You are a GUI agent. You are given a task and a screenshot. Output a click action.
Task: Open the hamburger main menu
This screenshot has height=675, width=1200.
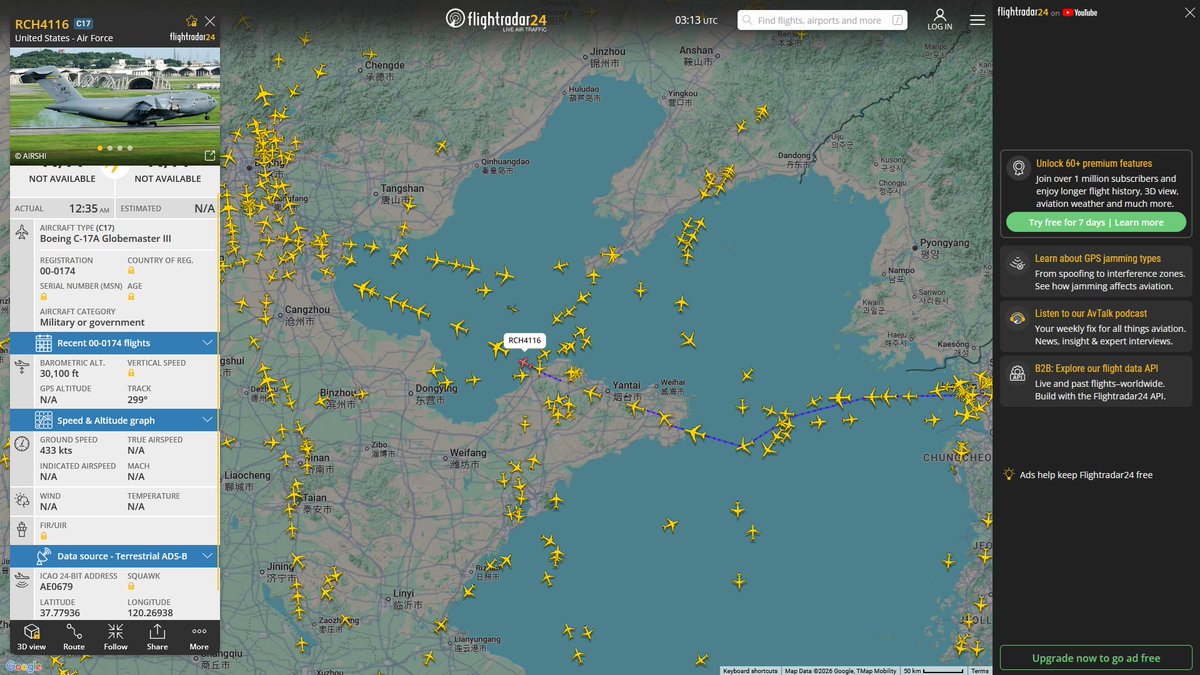pyautogui.click(x=977, y=19)
